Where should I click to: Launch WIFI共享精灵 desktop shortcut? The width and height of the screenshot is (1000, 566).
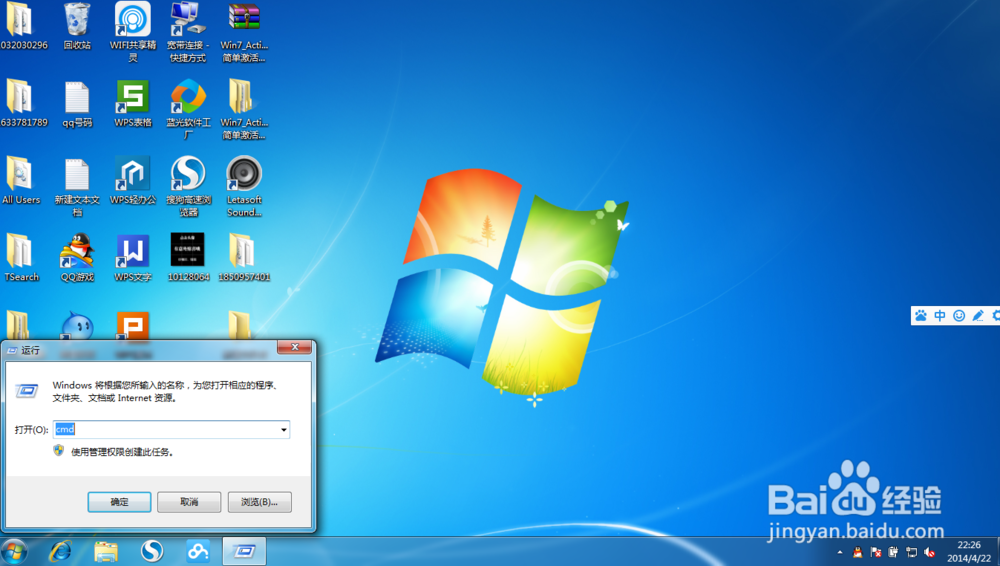click(133, 31)
